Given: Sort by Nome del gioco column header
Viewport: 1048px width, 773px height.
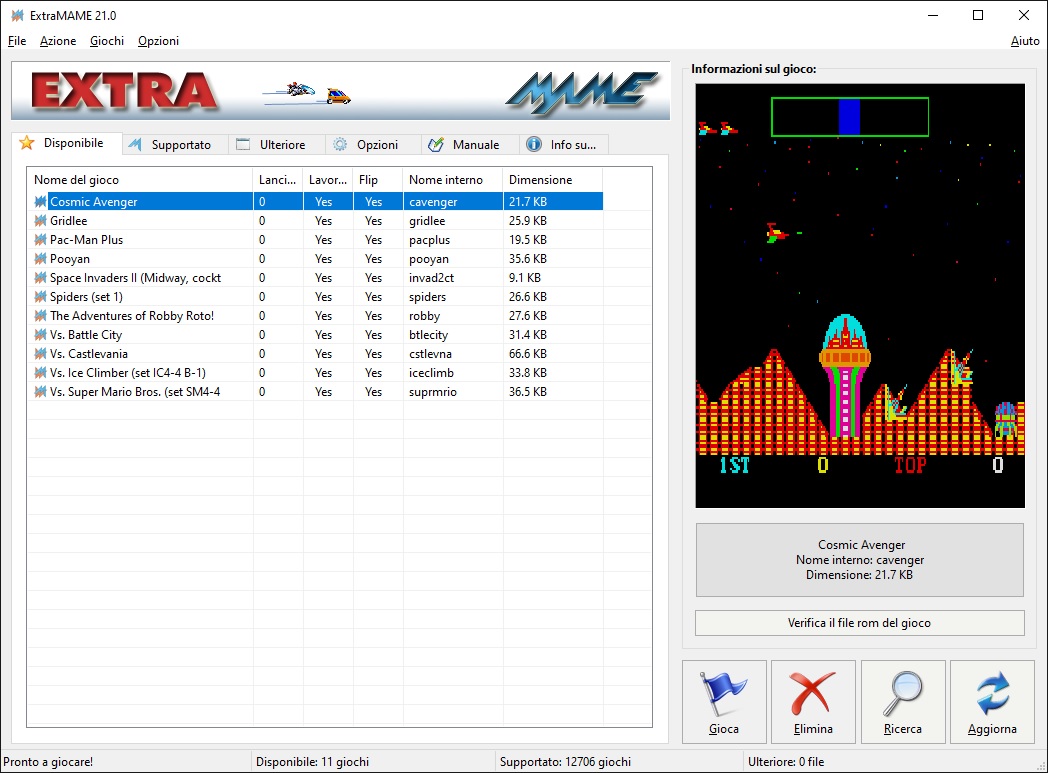Looking at the screenshot, I should [x=140, y=180].
